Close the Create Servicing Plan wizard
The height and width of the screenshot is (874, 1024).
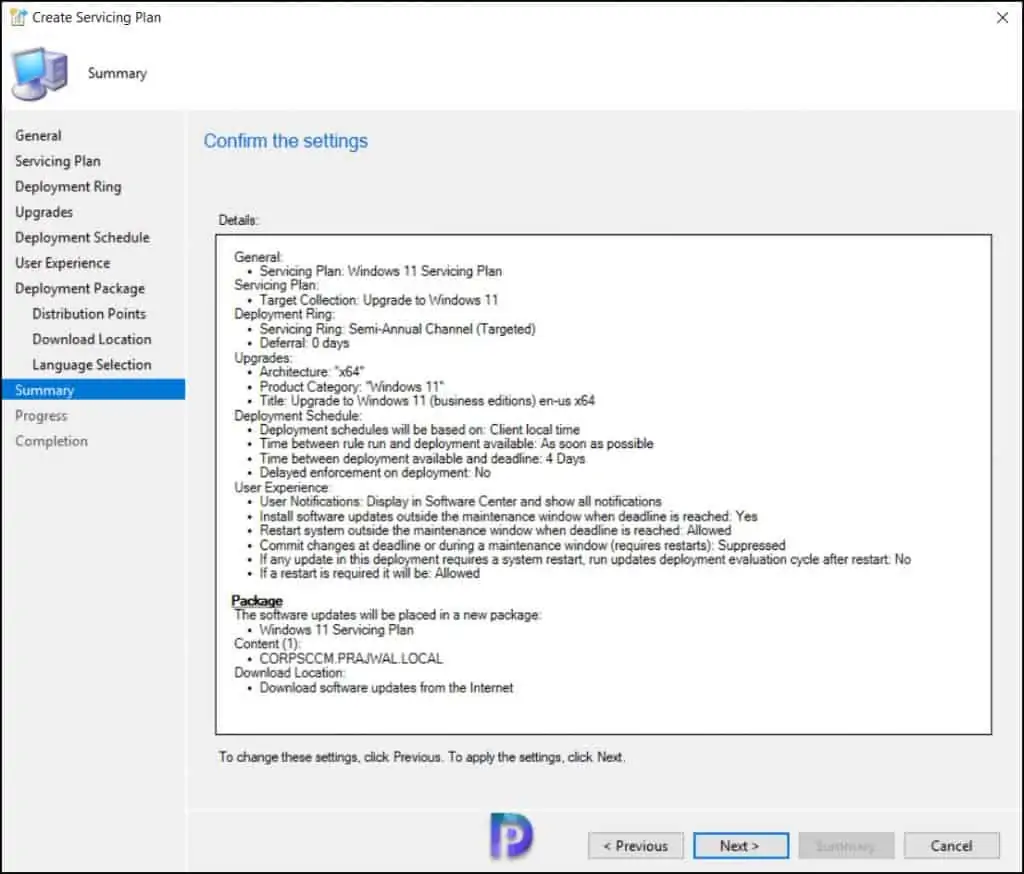pos(1002,18)
